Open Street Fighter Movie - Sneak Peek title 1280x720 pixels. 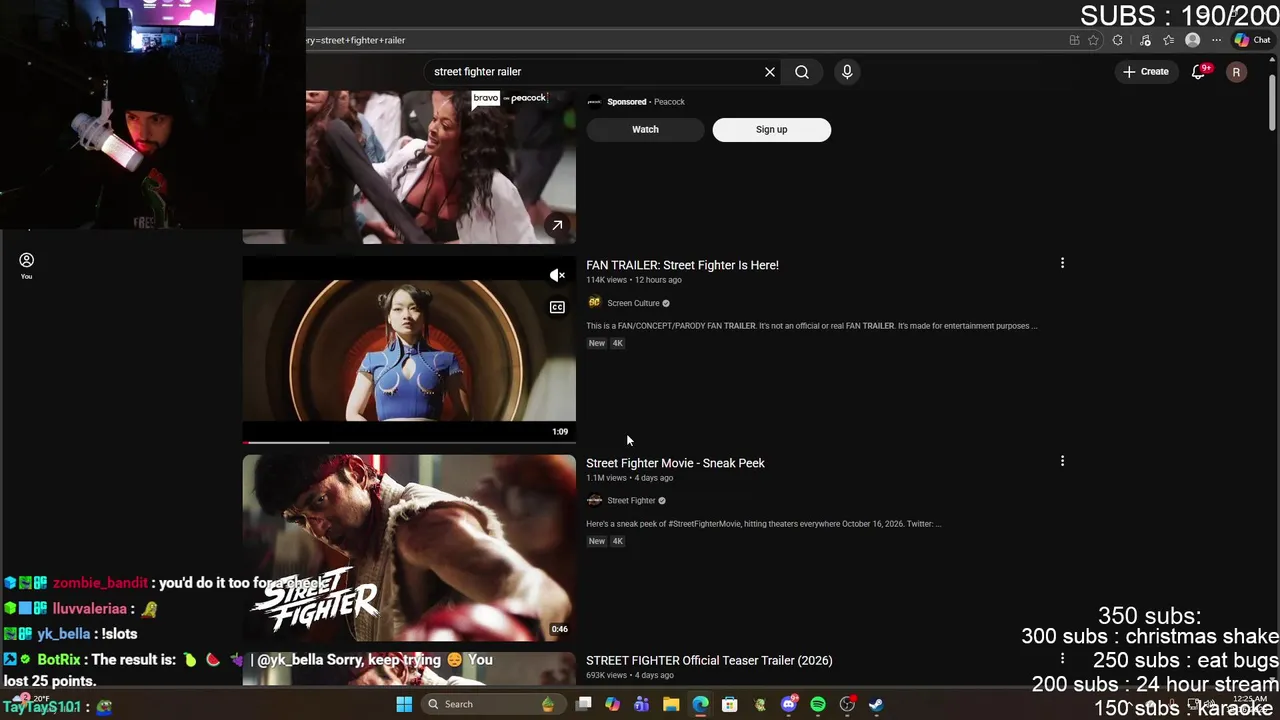[x=675, y=463]
